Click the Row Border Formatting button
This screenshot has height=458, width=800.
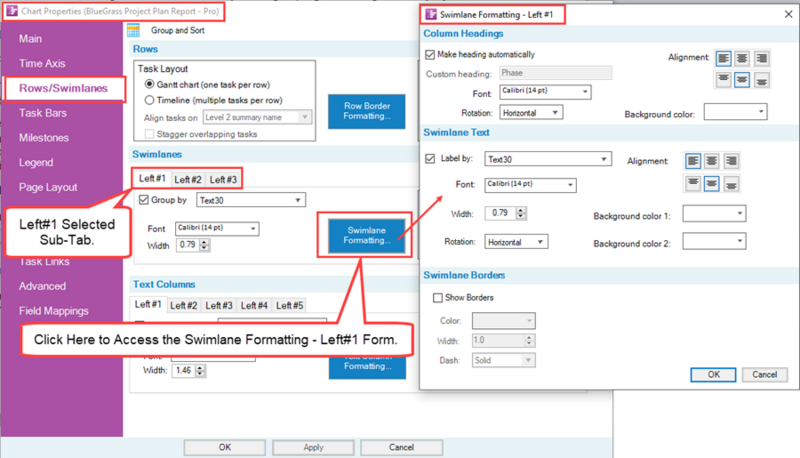(366, 111)
